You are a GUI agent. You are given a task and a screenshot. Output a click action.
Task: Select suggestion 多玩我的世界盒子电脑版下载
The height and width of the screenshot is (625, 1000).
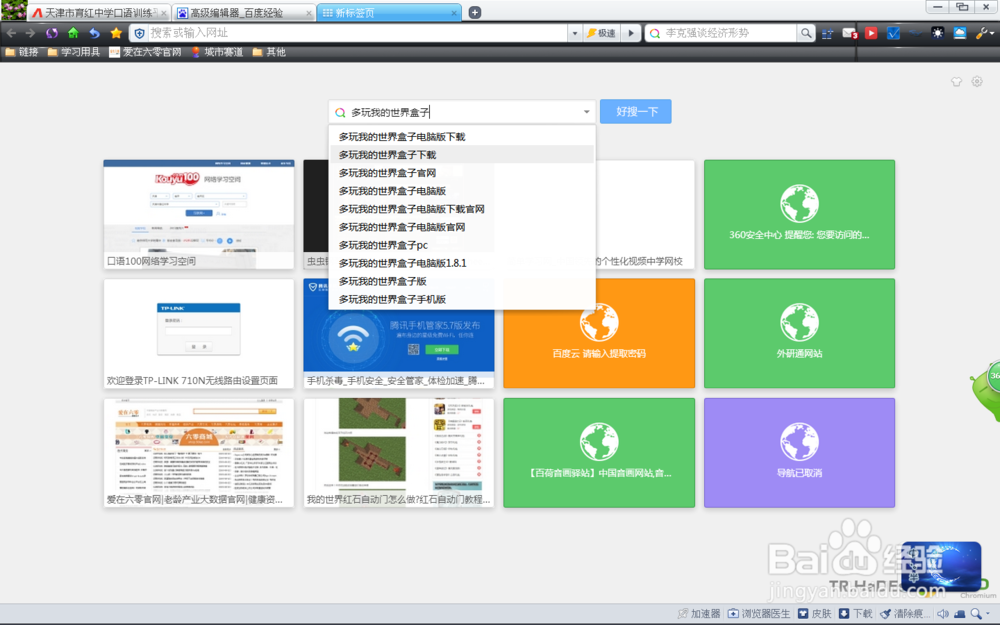(x=462, y=136)
